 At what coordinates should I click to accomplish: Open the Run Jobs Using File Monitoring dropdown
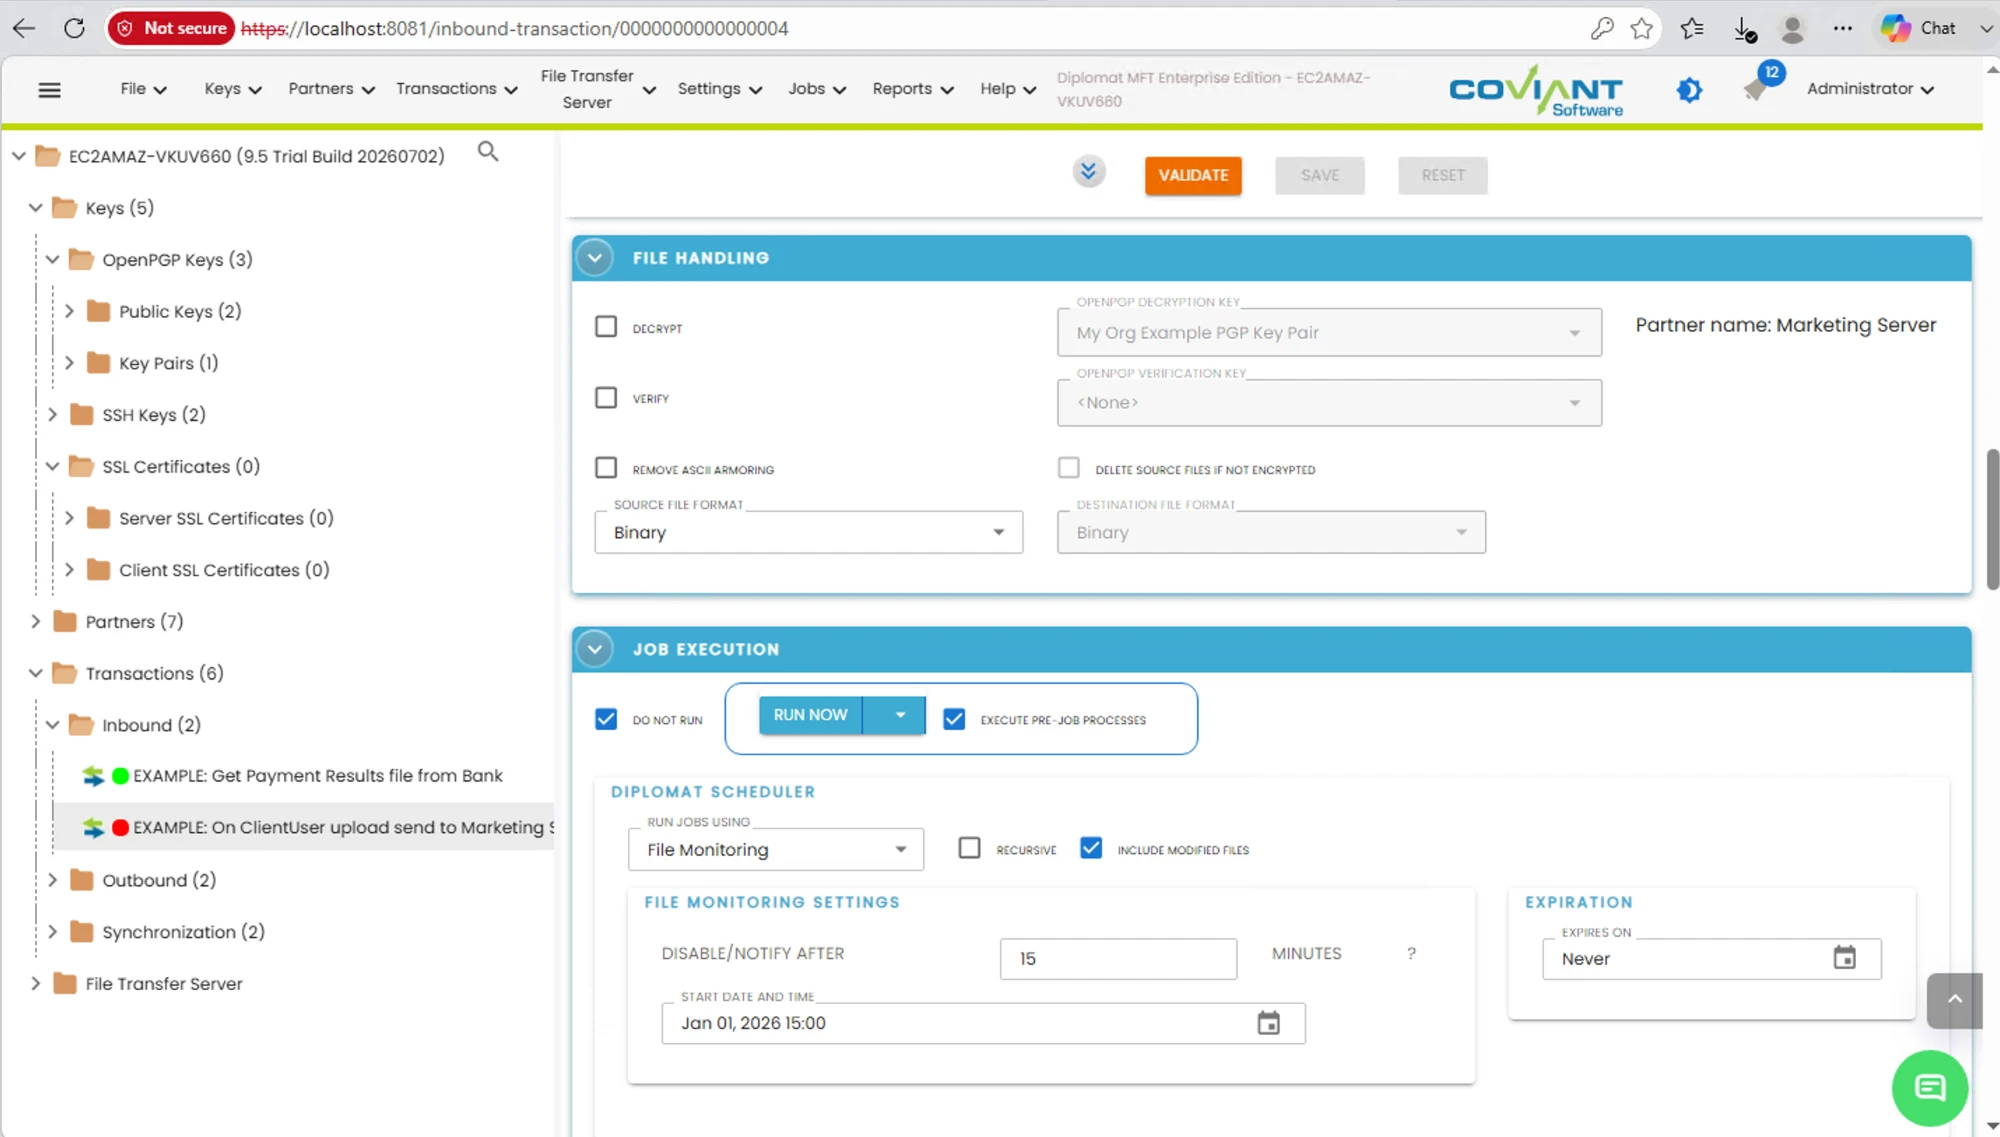click(x=775, y=849)
